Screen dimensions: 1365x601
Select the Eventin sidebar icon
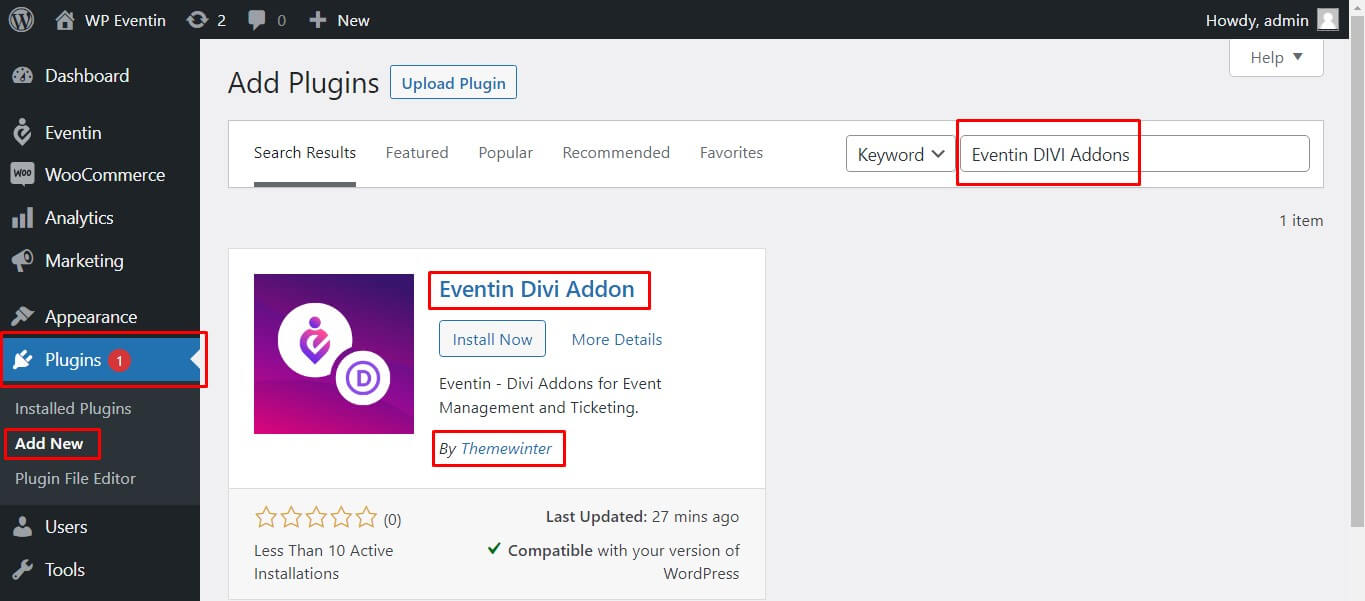tap(22, 132)
